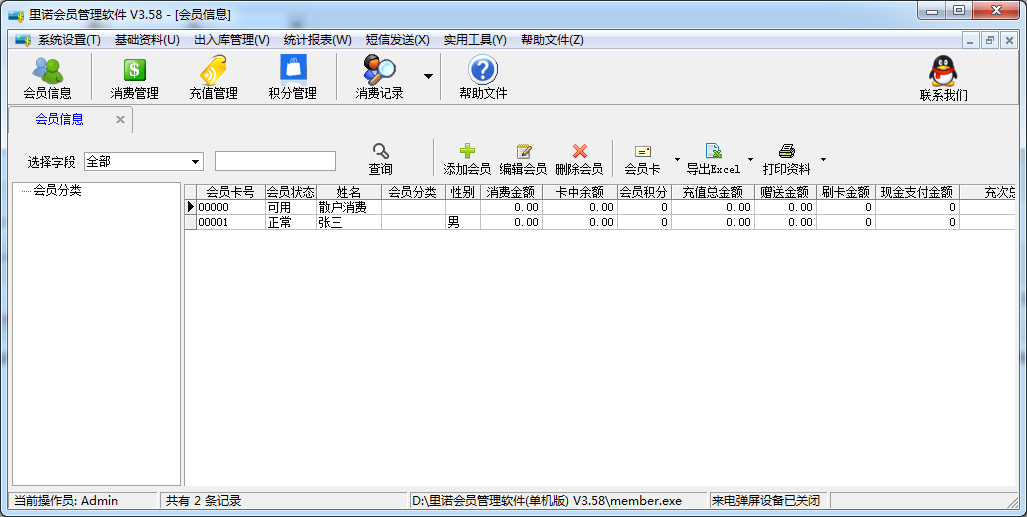Open the 打印资料 dropdown arrow
1027x517 pixels.
click(x=823, y=159)
